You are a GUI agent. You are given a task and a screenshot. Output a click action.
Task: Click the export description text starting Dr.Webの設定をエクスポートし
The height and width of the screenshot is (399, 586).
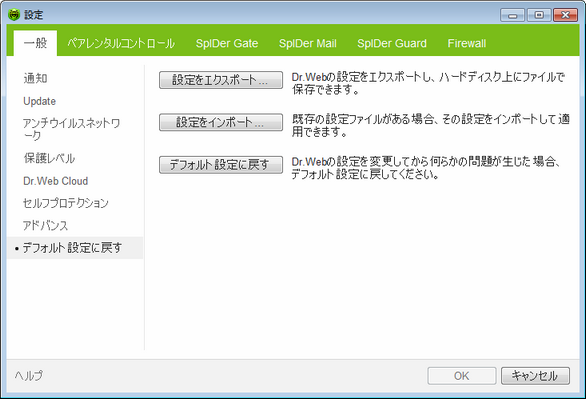tap(428, 83)
